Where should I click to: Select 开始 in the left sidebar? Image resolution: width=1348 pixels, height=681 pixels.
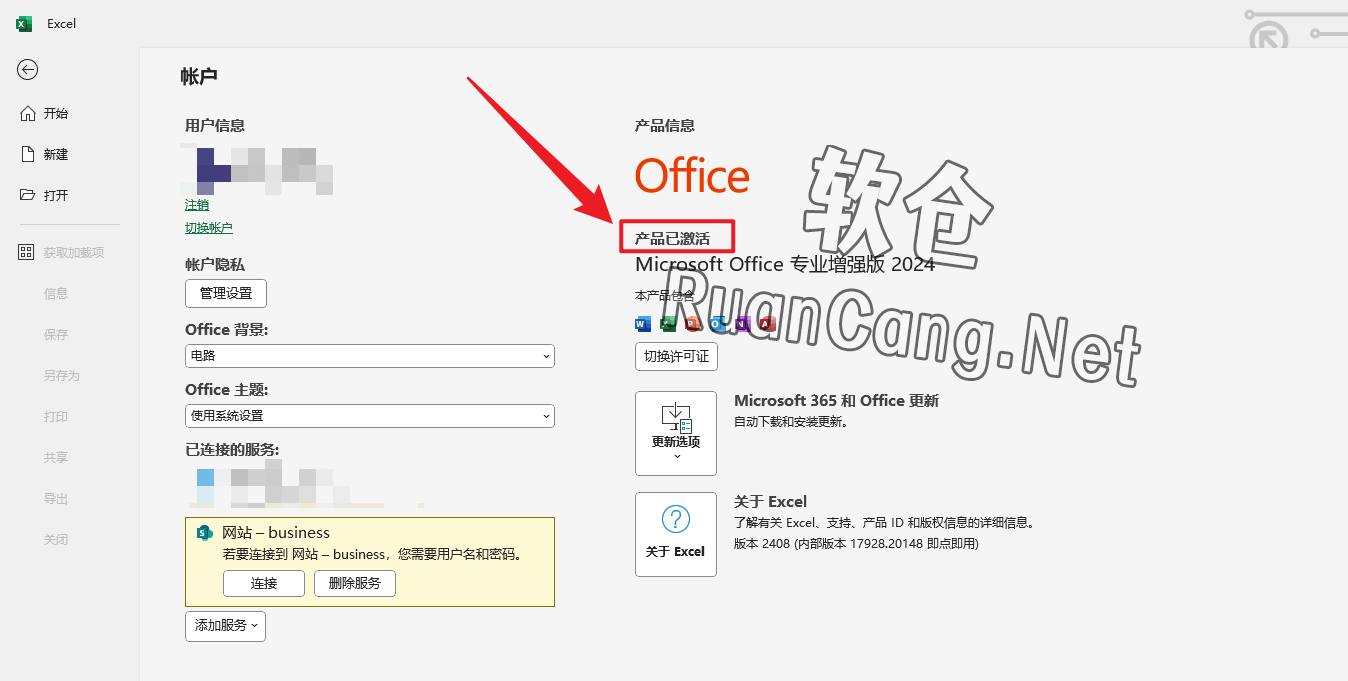click(x=56, y=114)
